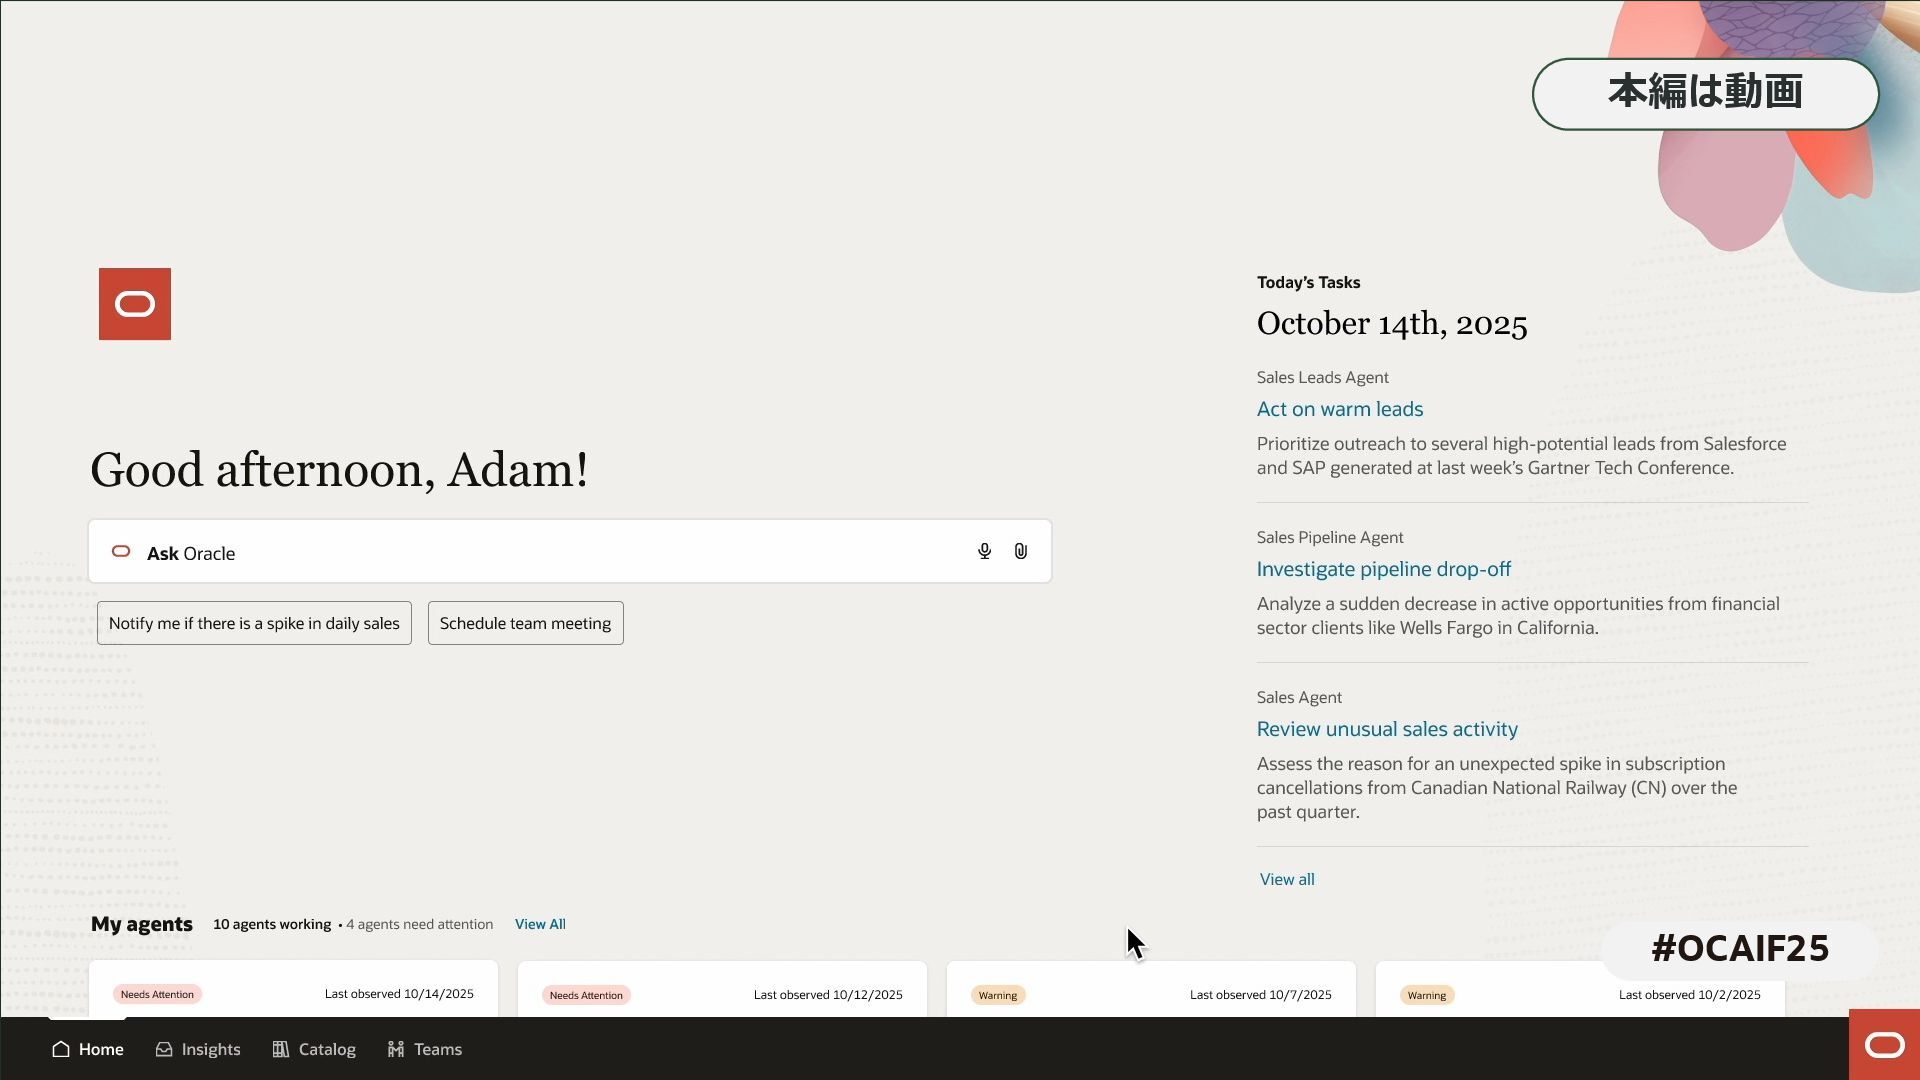
Task: Click the Teams icon in navigation bar
Action: coord(396,1049)
